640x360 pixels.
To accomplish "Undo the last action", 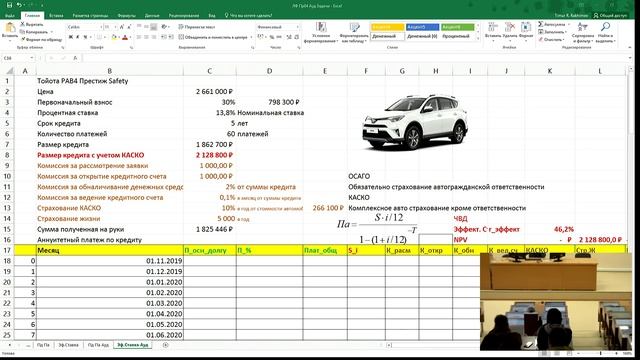I will tap(19, 5).
